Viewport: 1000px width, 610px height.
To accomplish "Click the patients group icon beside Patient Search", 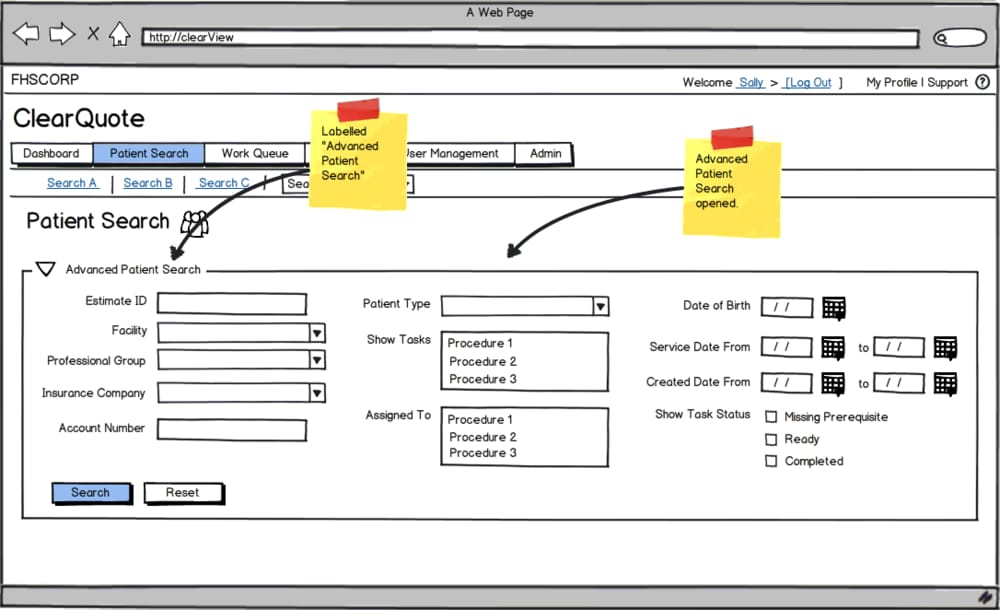I will pos(194,223).
